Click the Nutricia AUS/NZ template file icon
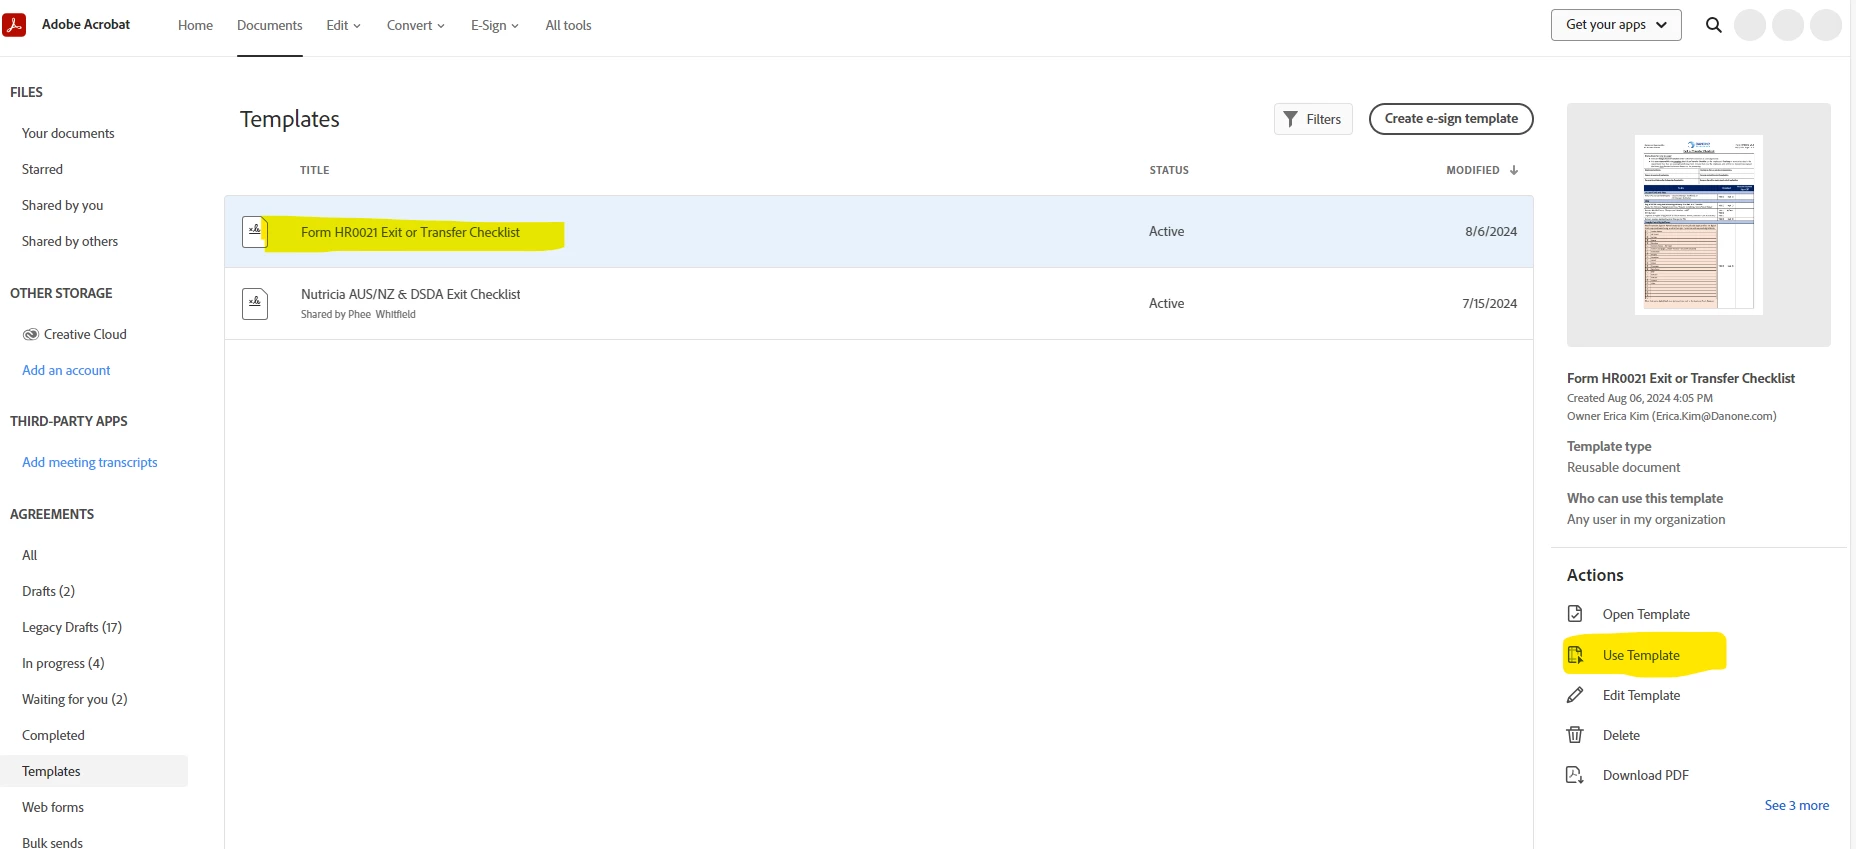Screen dimensions: 1856x849 pos(255,304)
